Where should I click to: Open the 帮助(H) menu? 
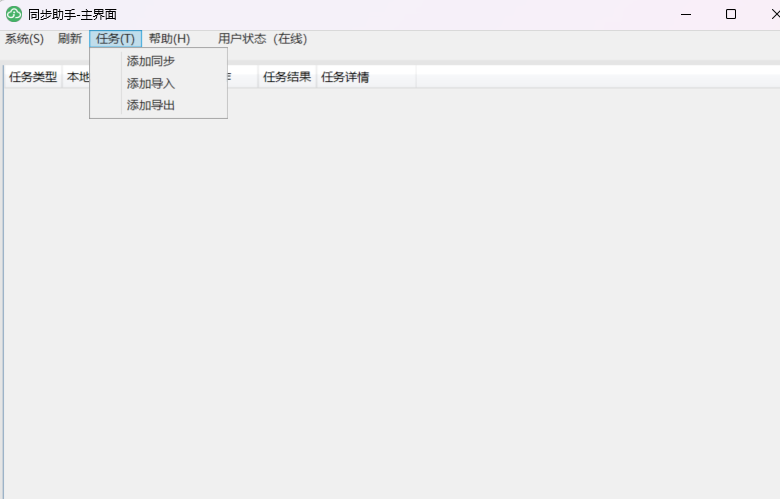pyautogui.click(x=169, y=39)
